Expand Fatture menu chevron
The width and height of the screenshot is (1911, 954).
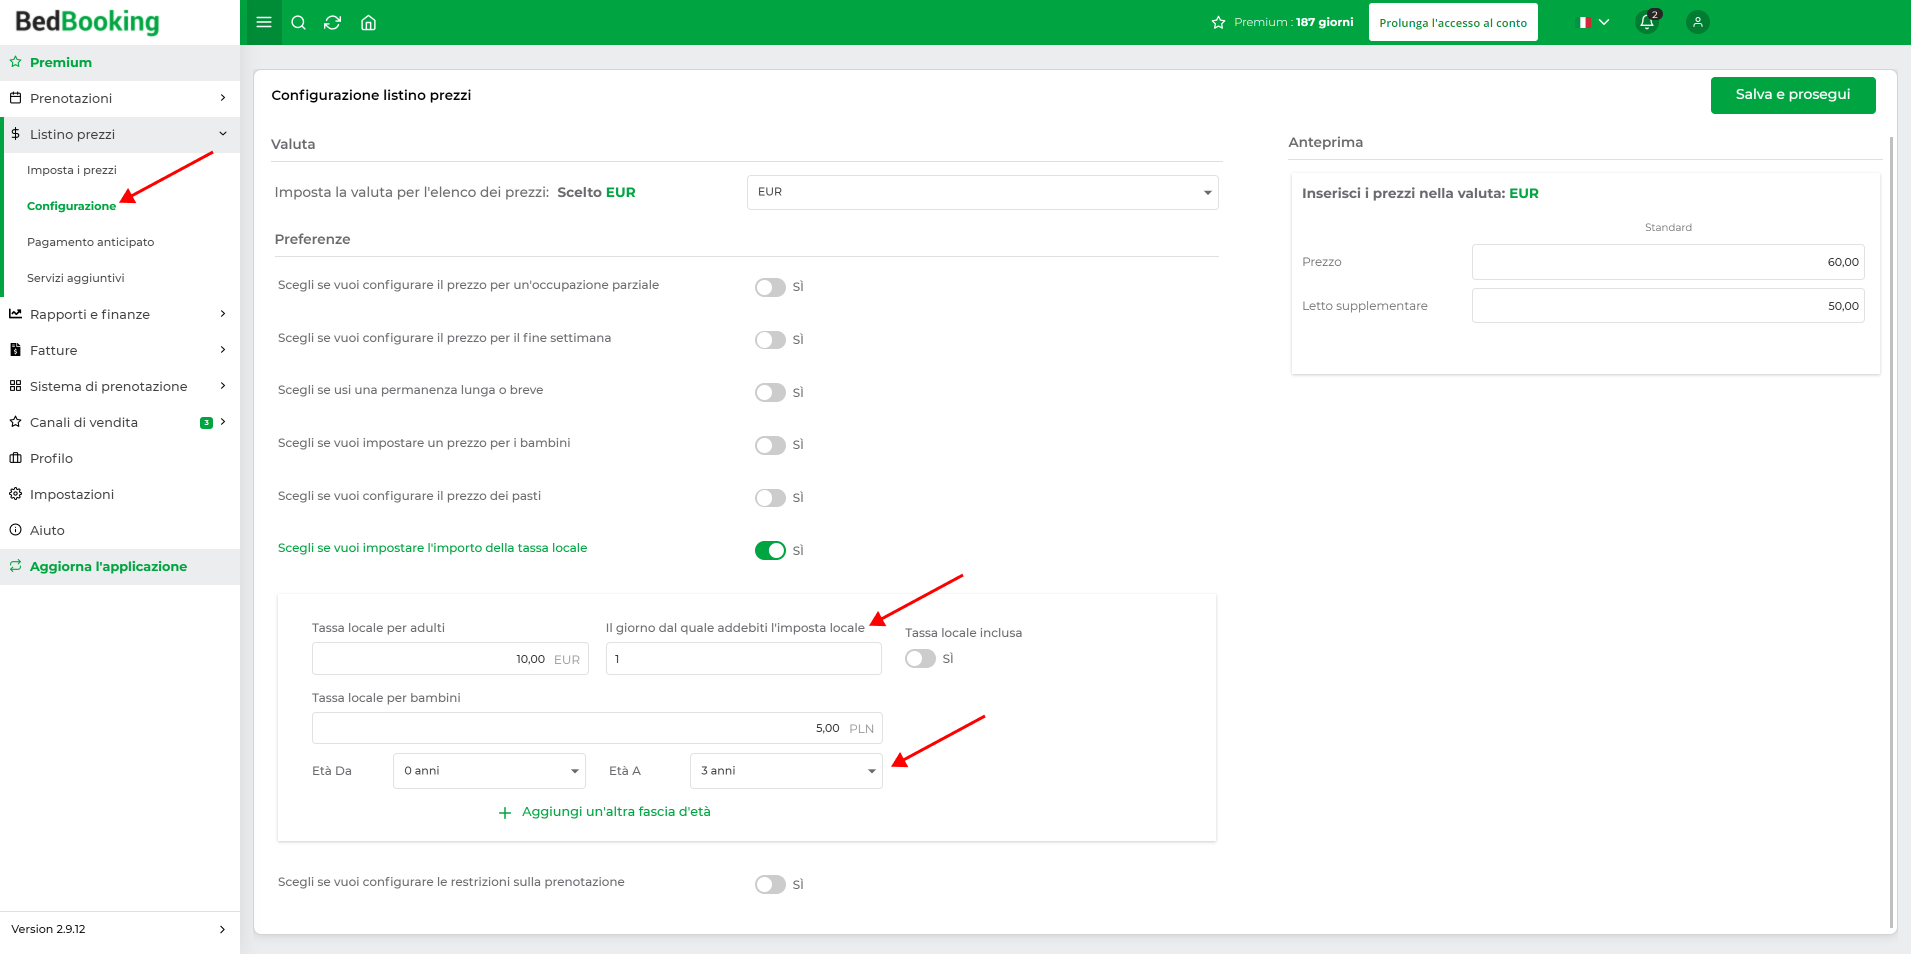223,350
